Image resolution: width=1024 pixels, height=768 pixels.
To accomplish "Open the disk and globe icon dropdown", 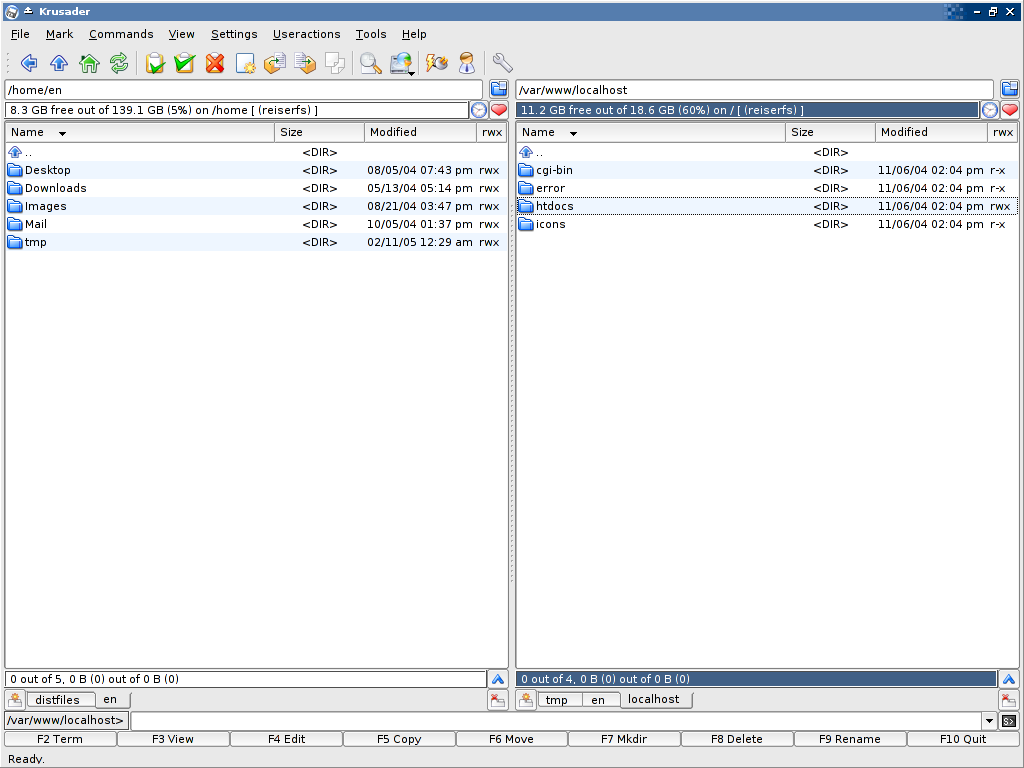I will coord(402,63).
